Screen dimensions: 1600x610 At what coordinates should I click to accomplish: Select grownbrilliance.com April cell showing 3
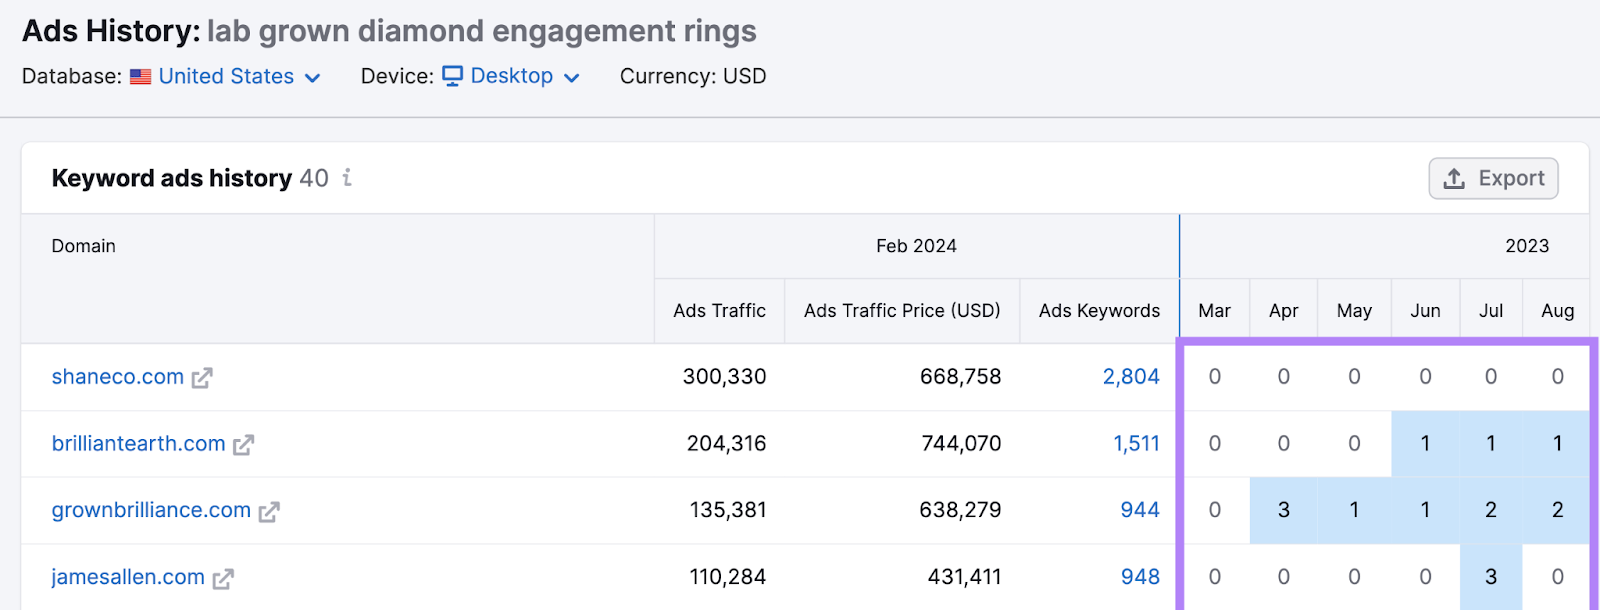[1283, 510]
